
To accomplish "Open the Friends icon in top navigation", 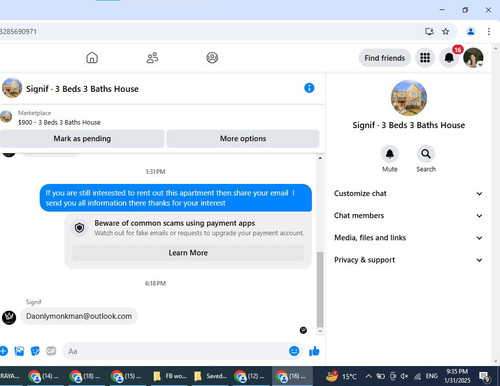I will [152, 58].
